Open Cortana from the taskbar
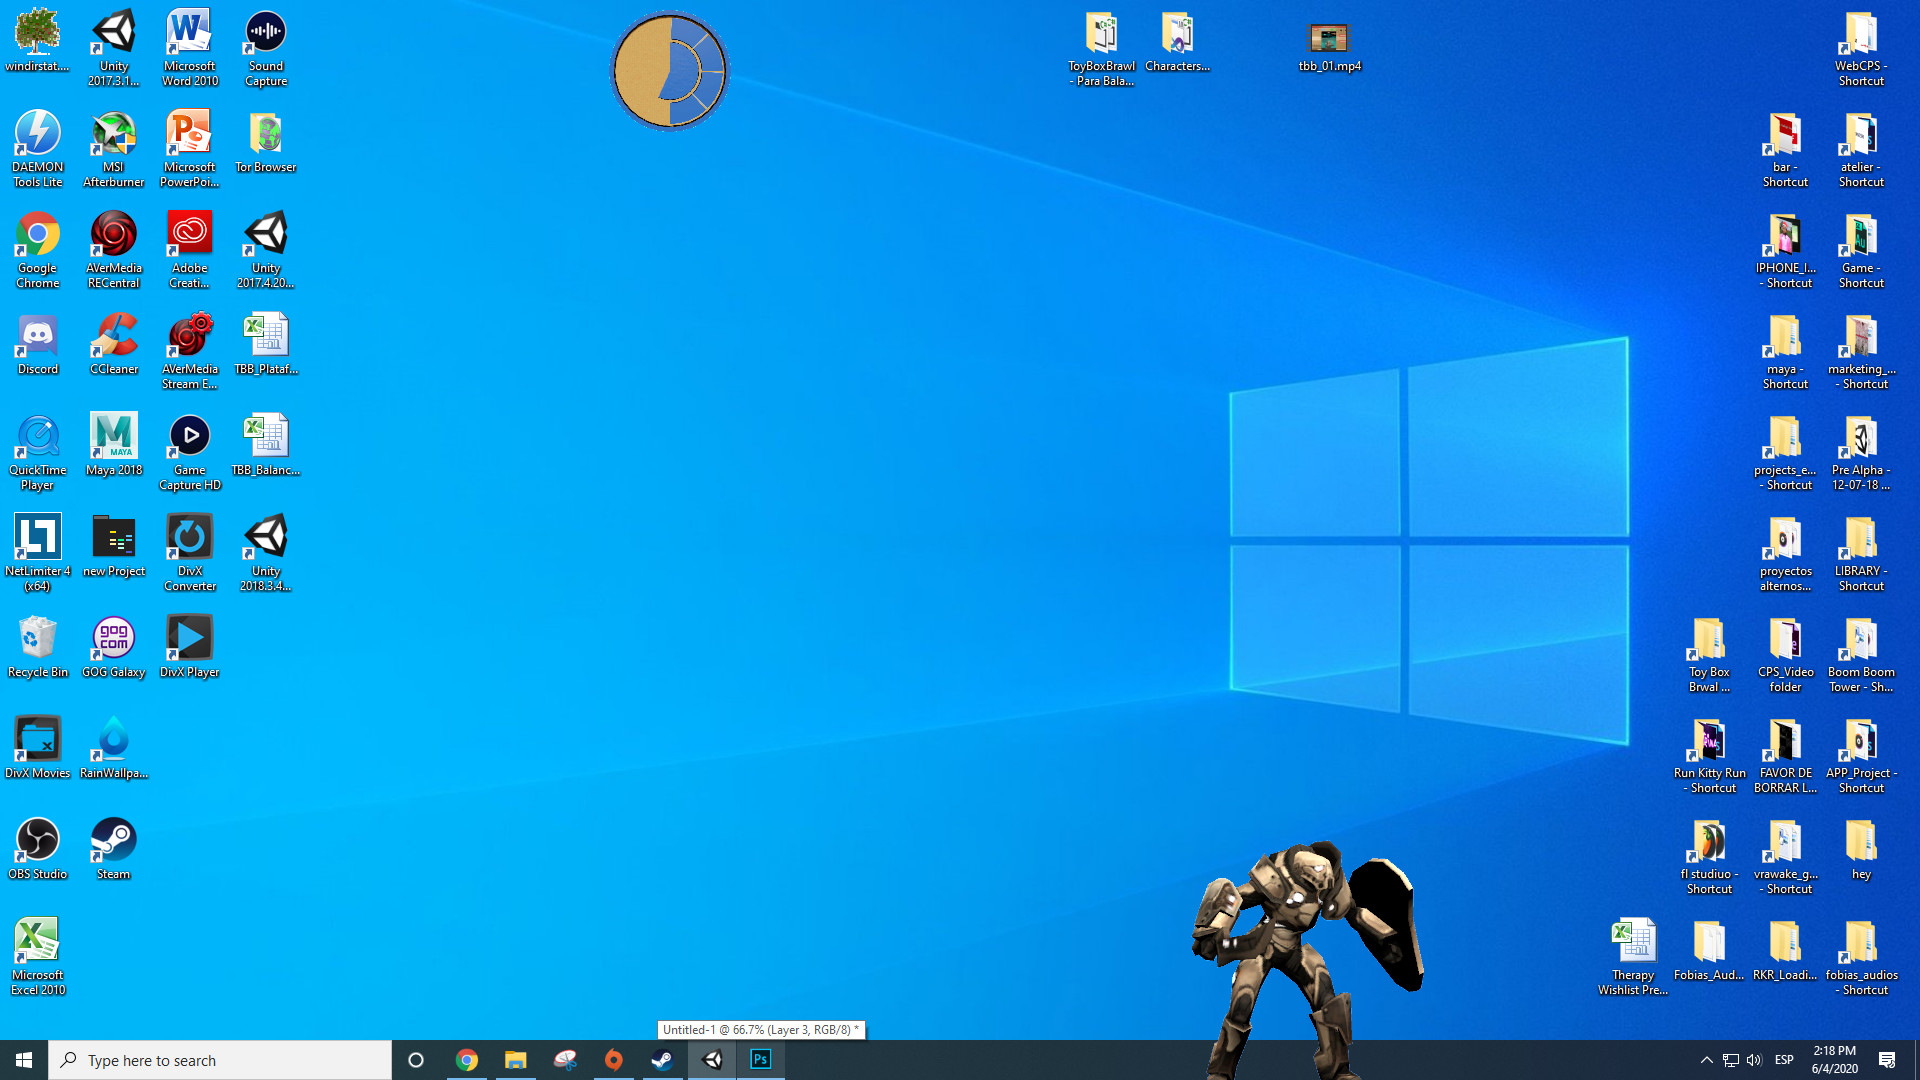 pos(416,1060)
